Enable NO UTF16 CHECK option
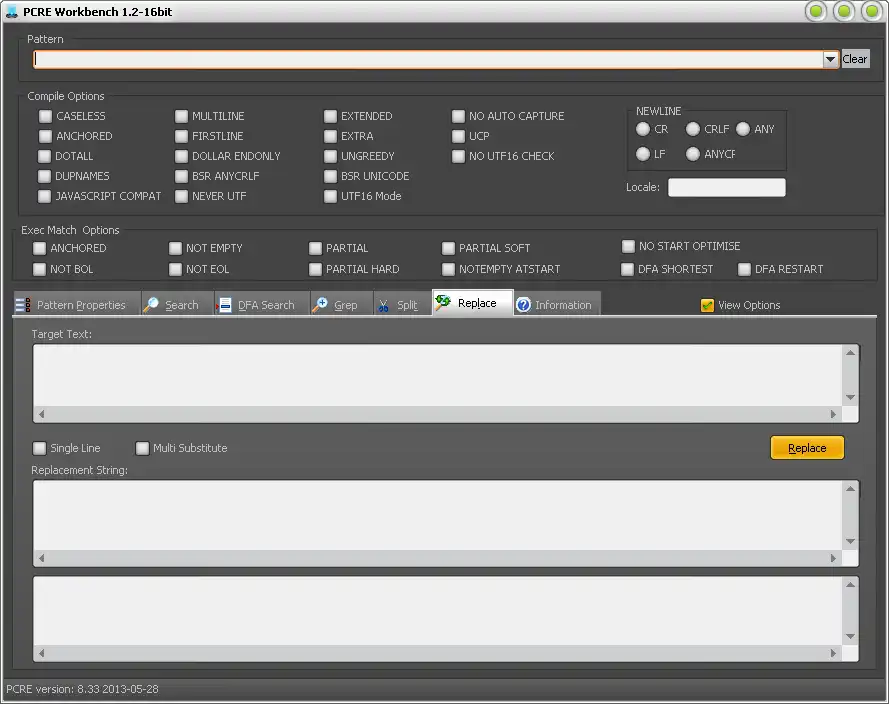Image resolution: width=889 pixels, height=704 pixels. pos(458,156)
